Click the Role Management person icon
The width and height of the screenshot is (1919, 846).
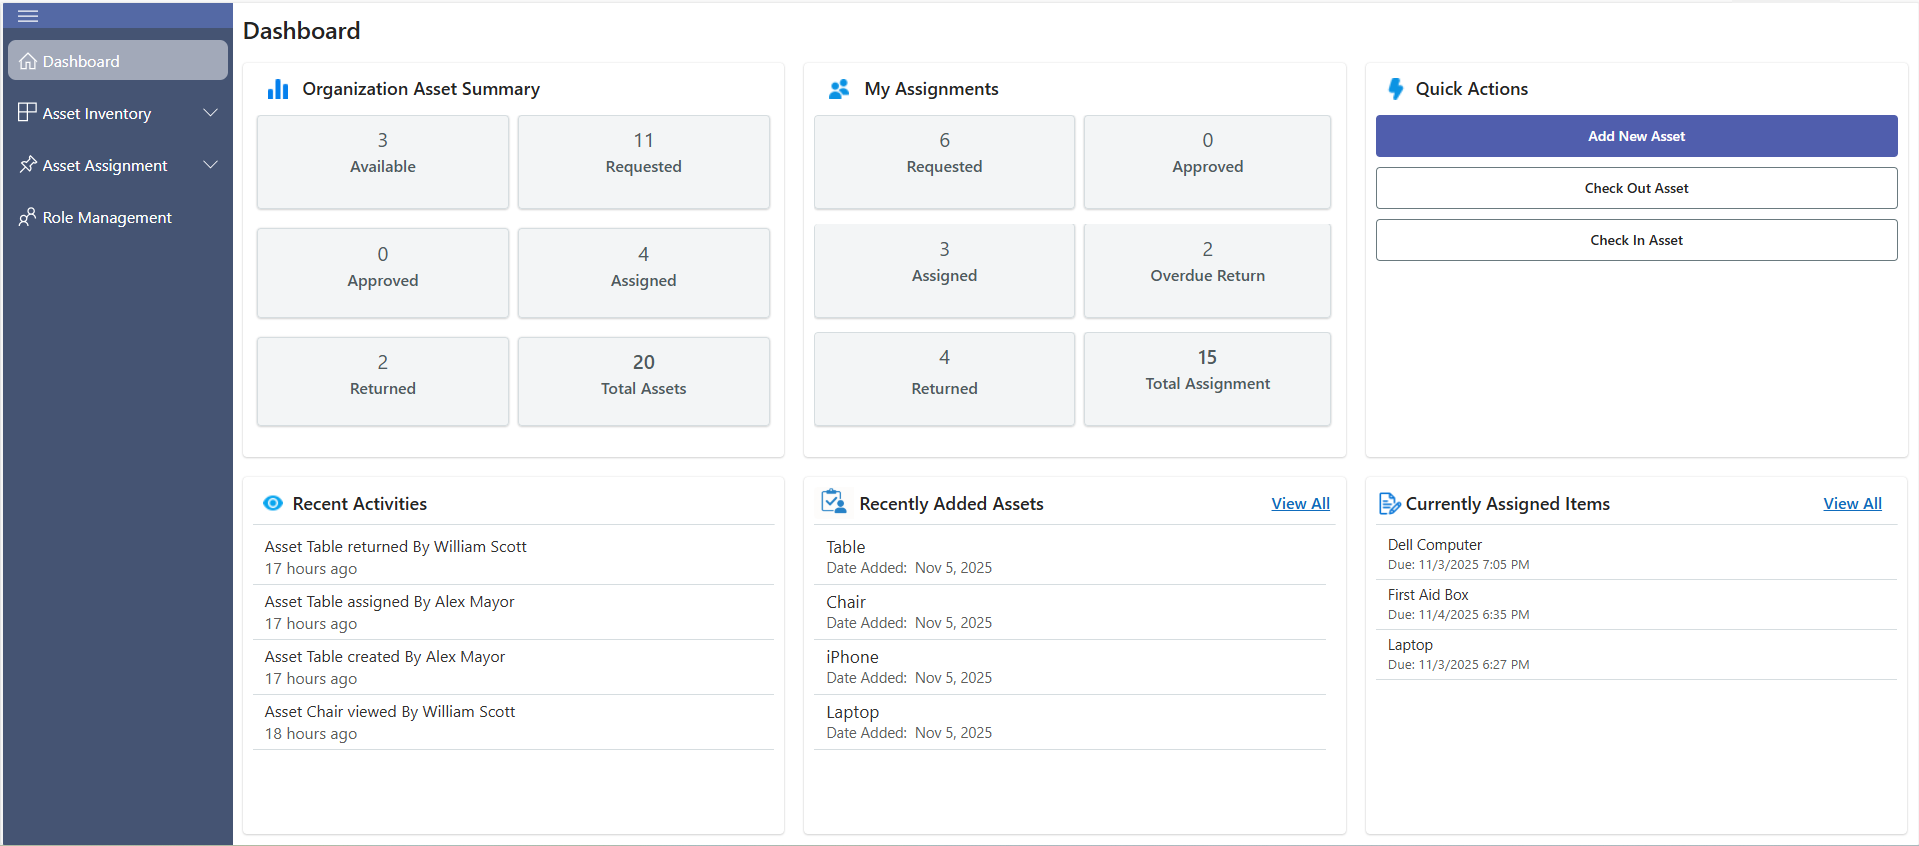click(x=27, y=217)
